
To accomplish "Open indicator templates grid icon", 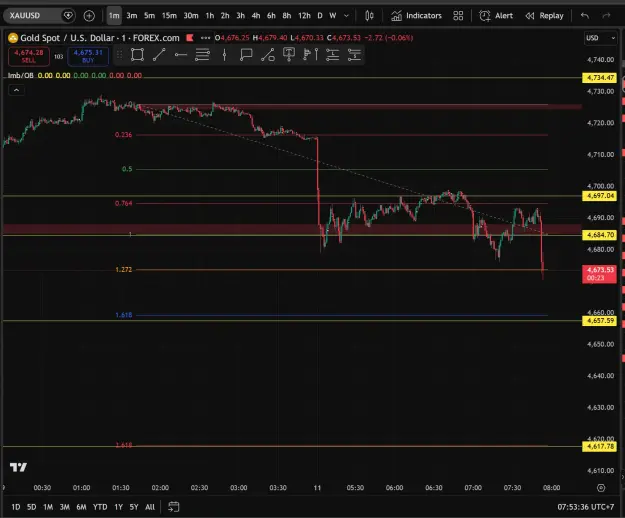I will pos(458,16).
